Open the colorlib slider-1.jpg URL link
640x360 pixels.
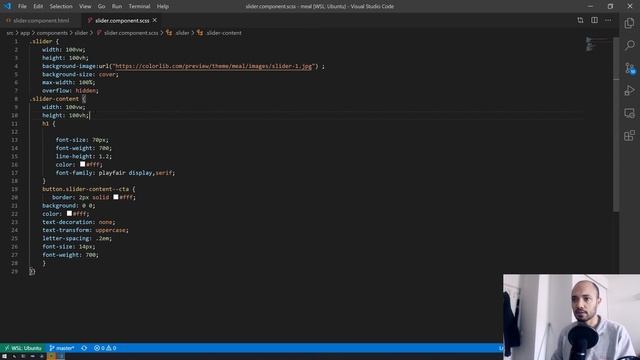(x=213, y=66)
